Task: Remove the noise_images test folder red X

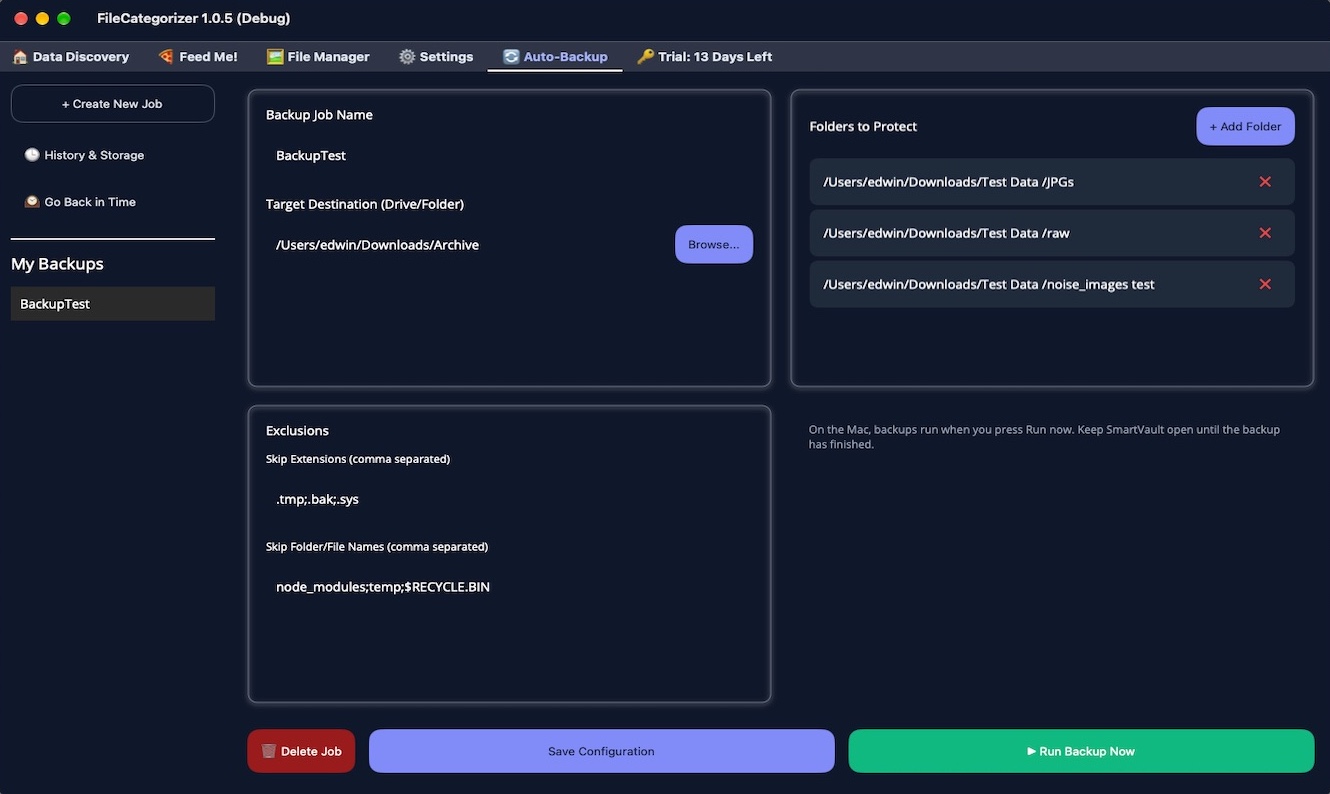Action: pyautogui.click(x=1265, y=284)
